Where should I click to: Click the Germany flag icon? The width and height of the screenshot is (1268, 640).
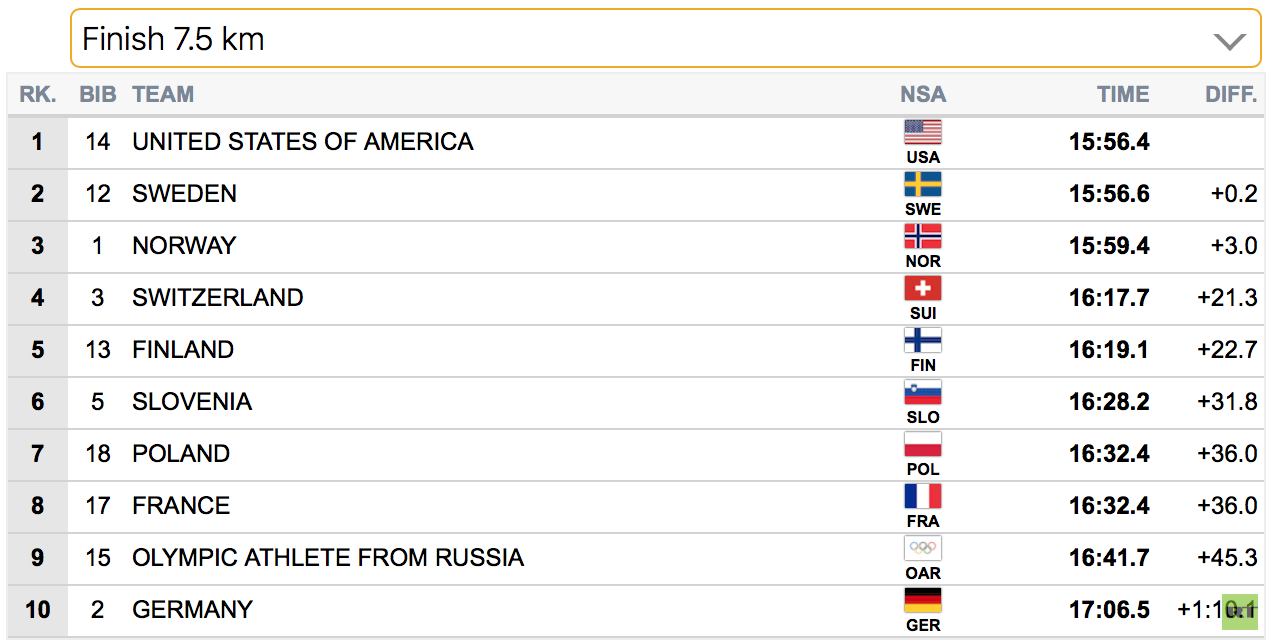[x=923, y=600]
